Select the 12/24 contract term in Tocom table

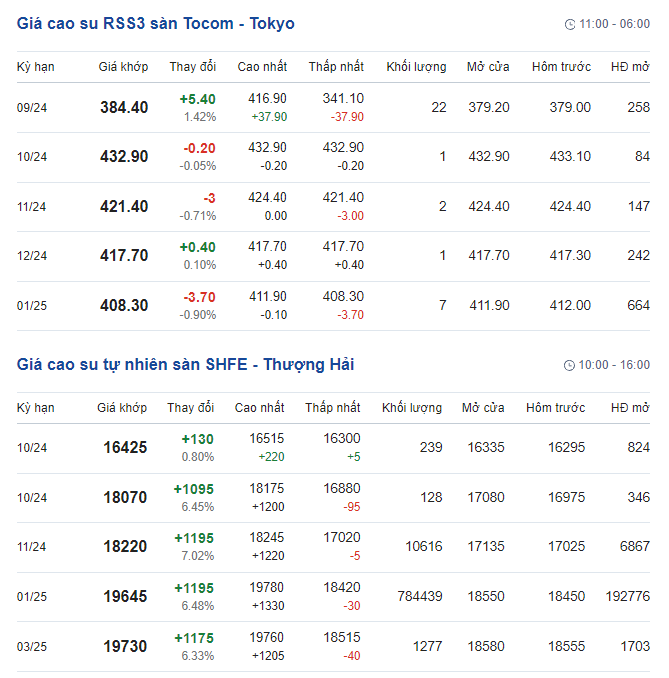(x=32, y=256)
